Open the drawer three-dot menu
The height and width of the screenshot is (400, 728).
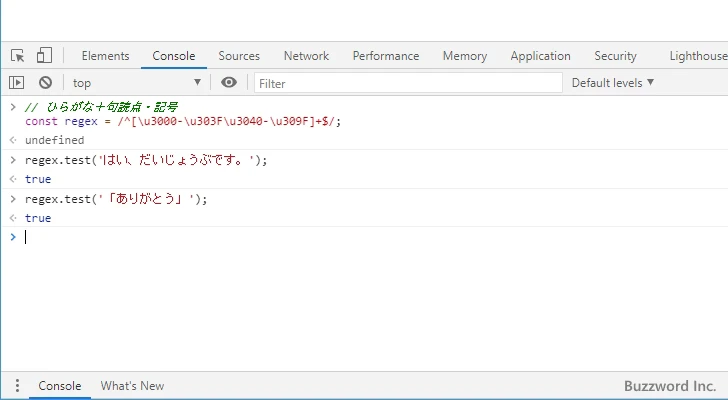point(16,386)
